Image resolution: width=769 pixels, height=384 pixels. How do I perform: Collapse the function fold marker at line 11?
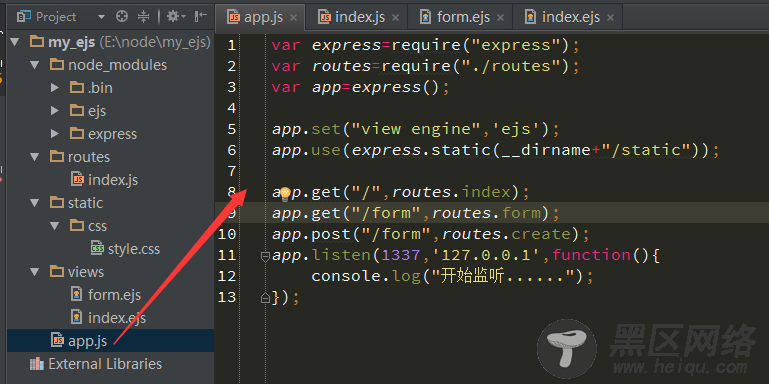coord(265,256)
